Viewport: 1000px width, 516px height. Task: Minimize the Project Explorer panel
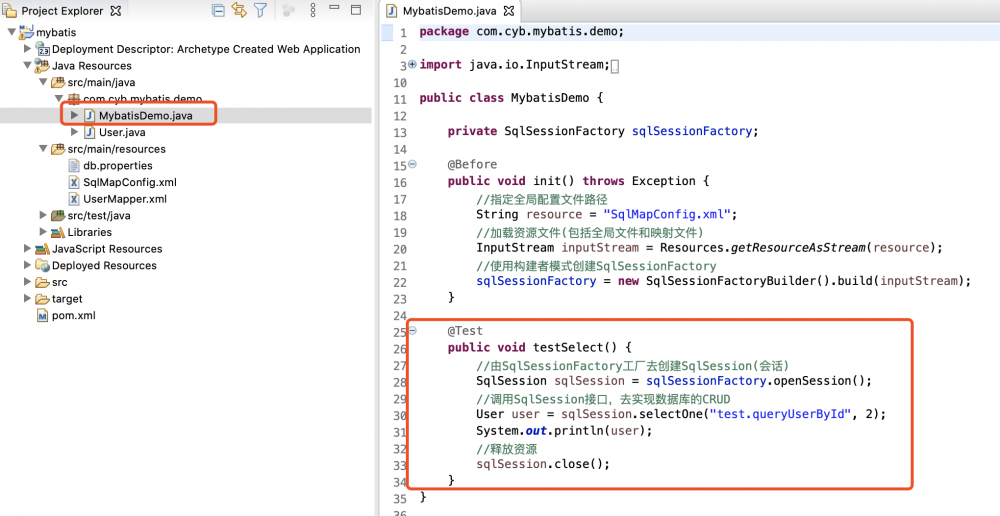334,7
